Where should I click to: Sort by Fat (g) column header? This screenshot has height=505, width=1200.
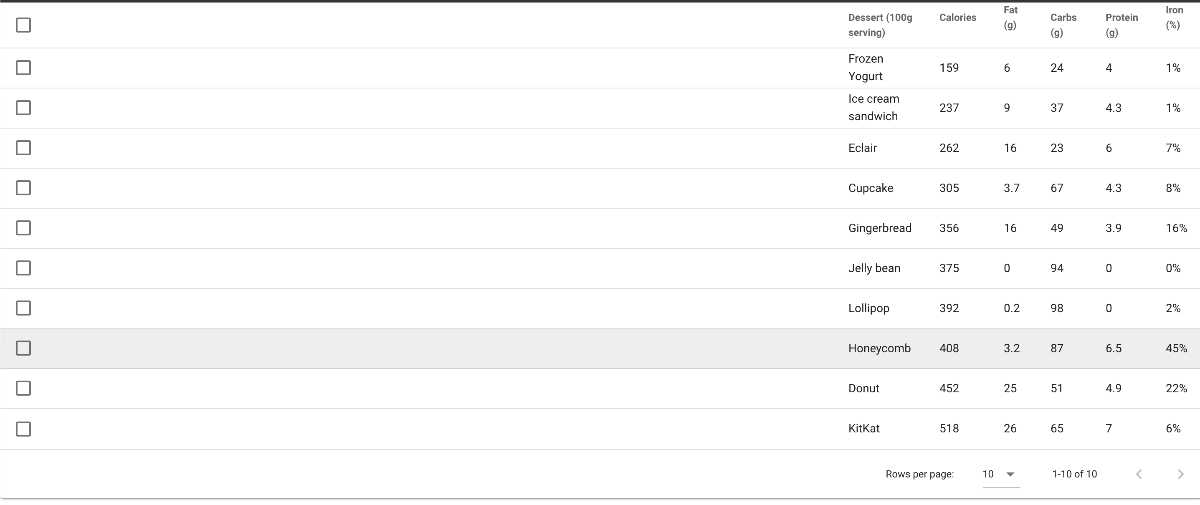1011,18
